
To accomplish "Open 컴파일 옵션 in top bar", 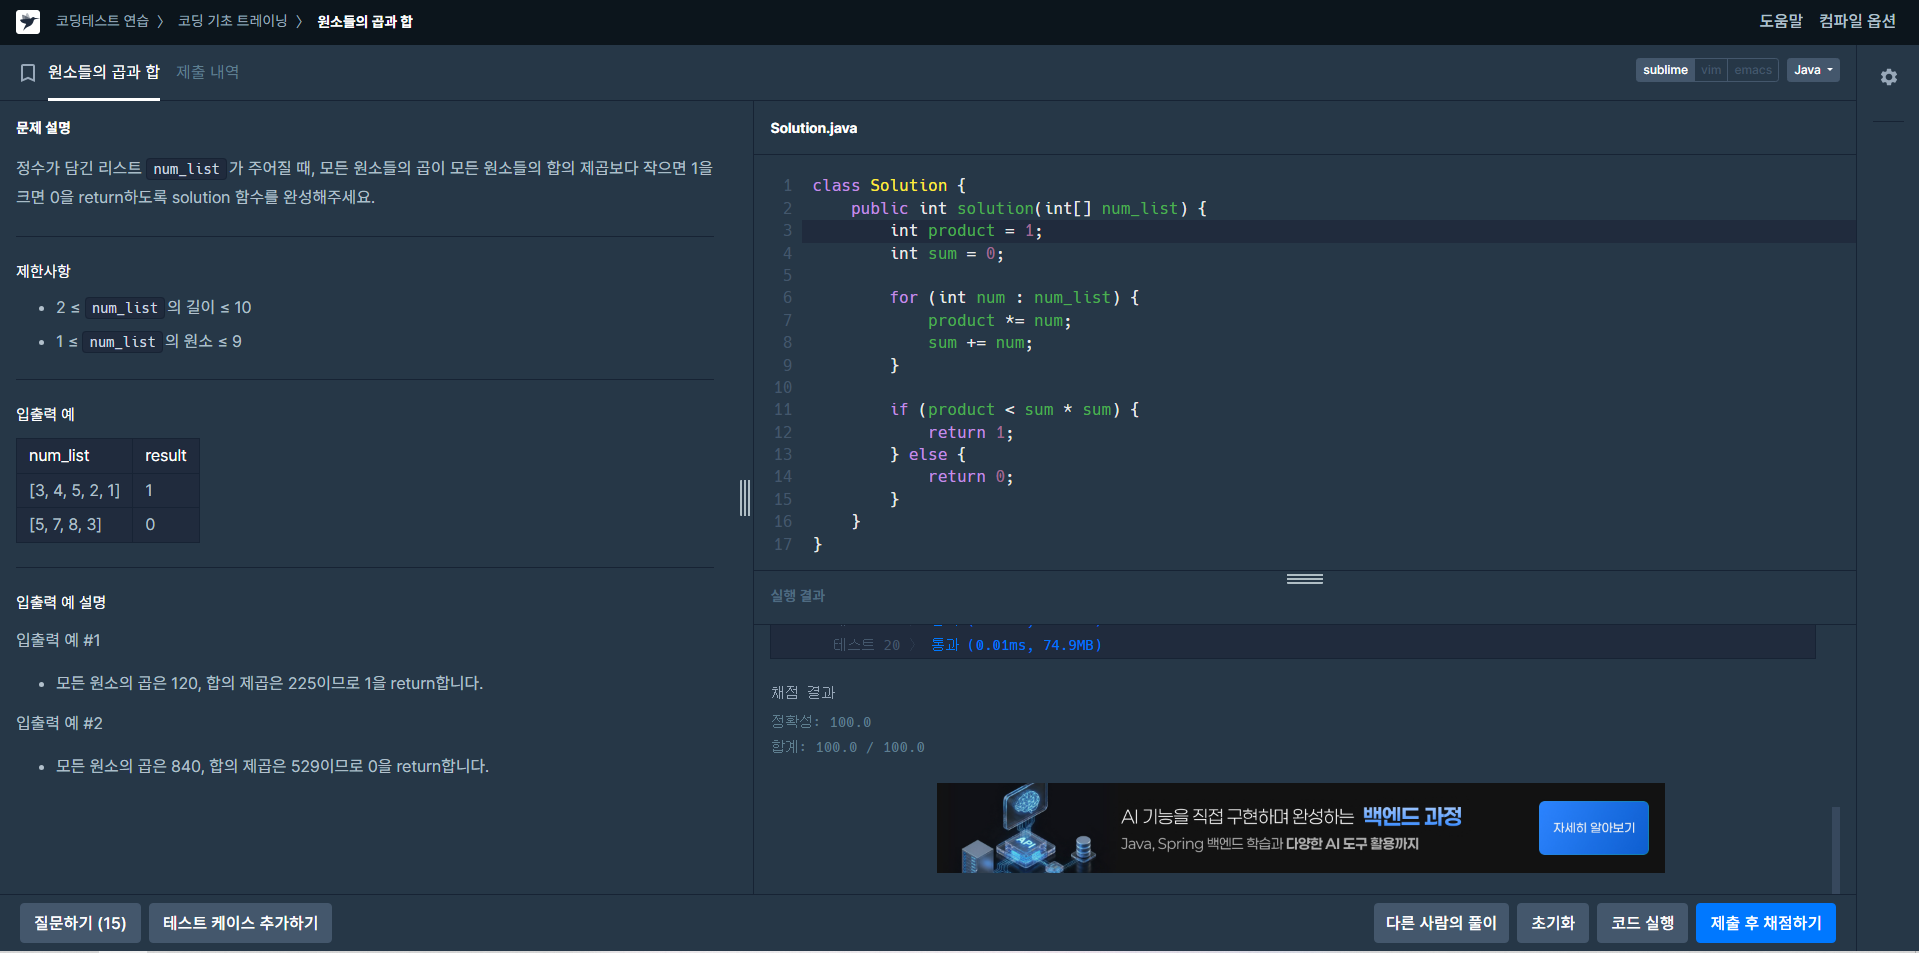I will (x=1857, y=21).
